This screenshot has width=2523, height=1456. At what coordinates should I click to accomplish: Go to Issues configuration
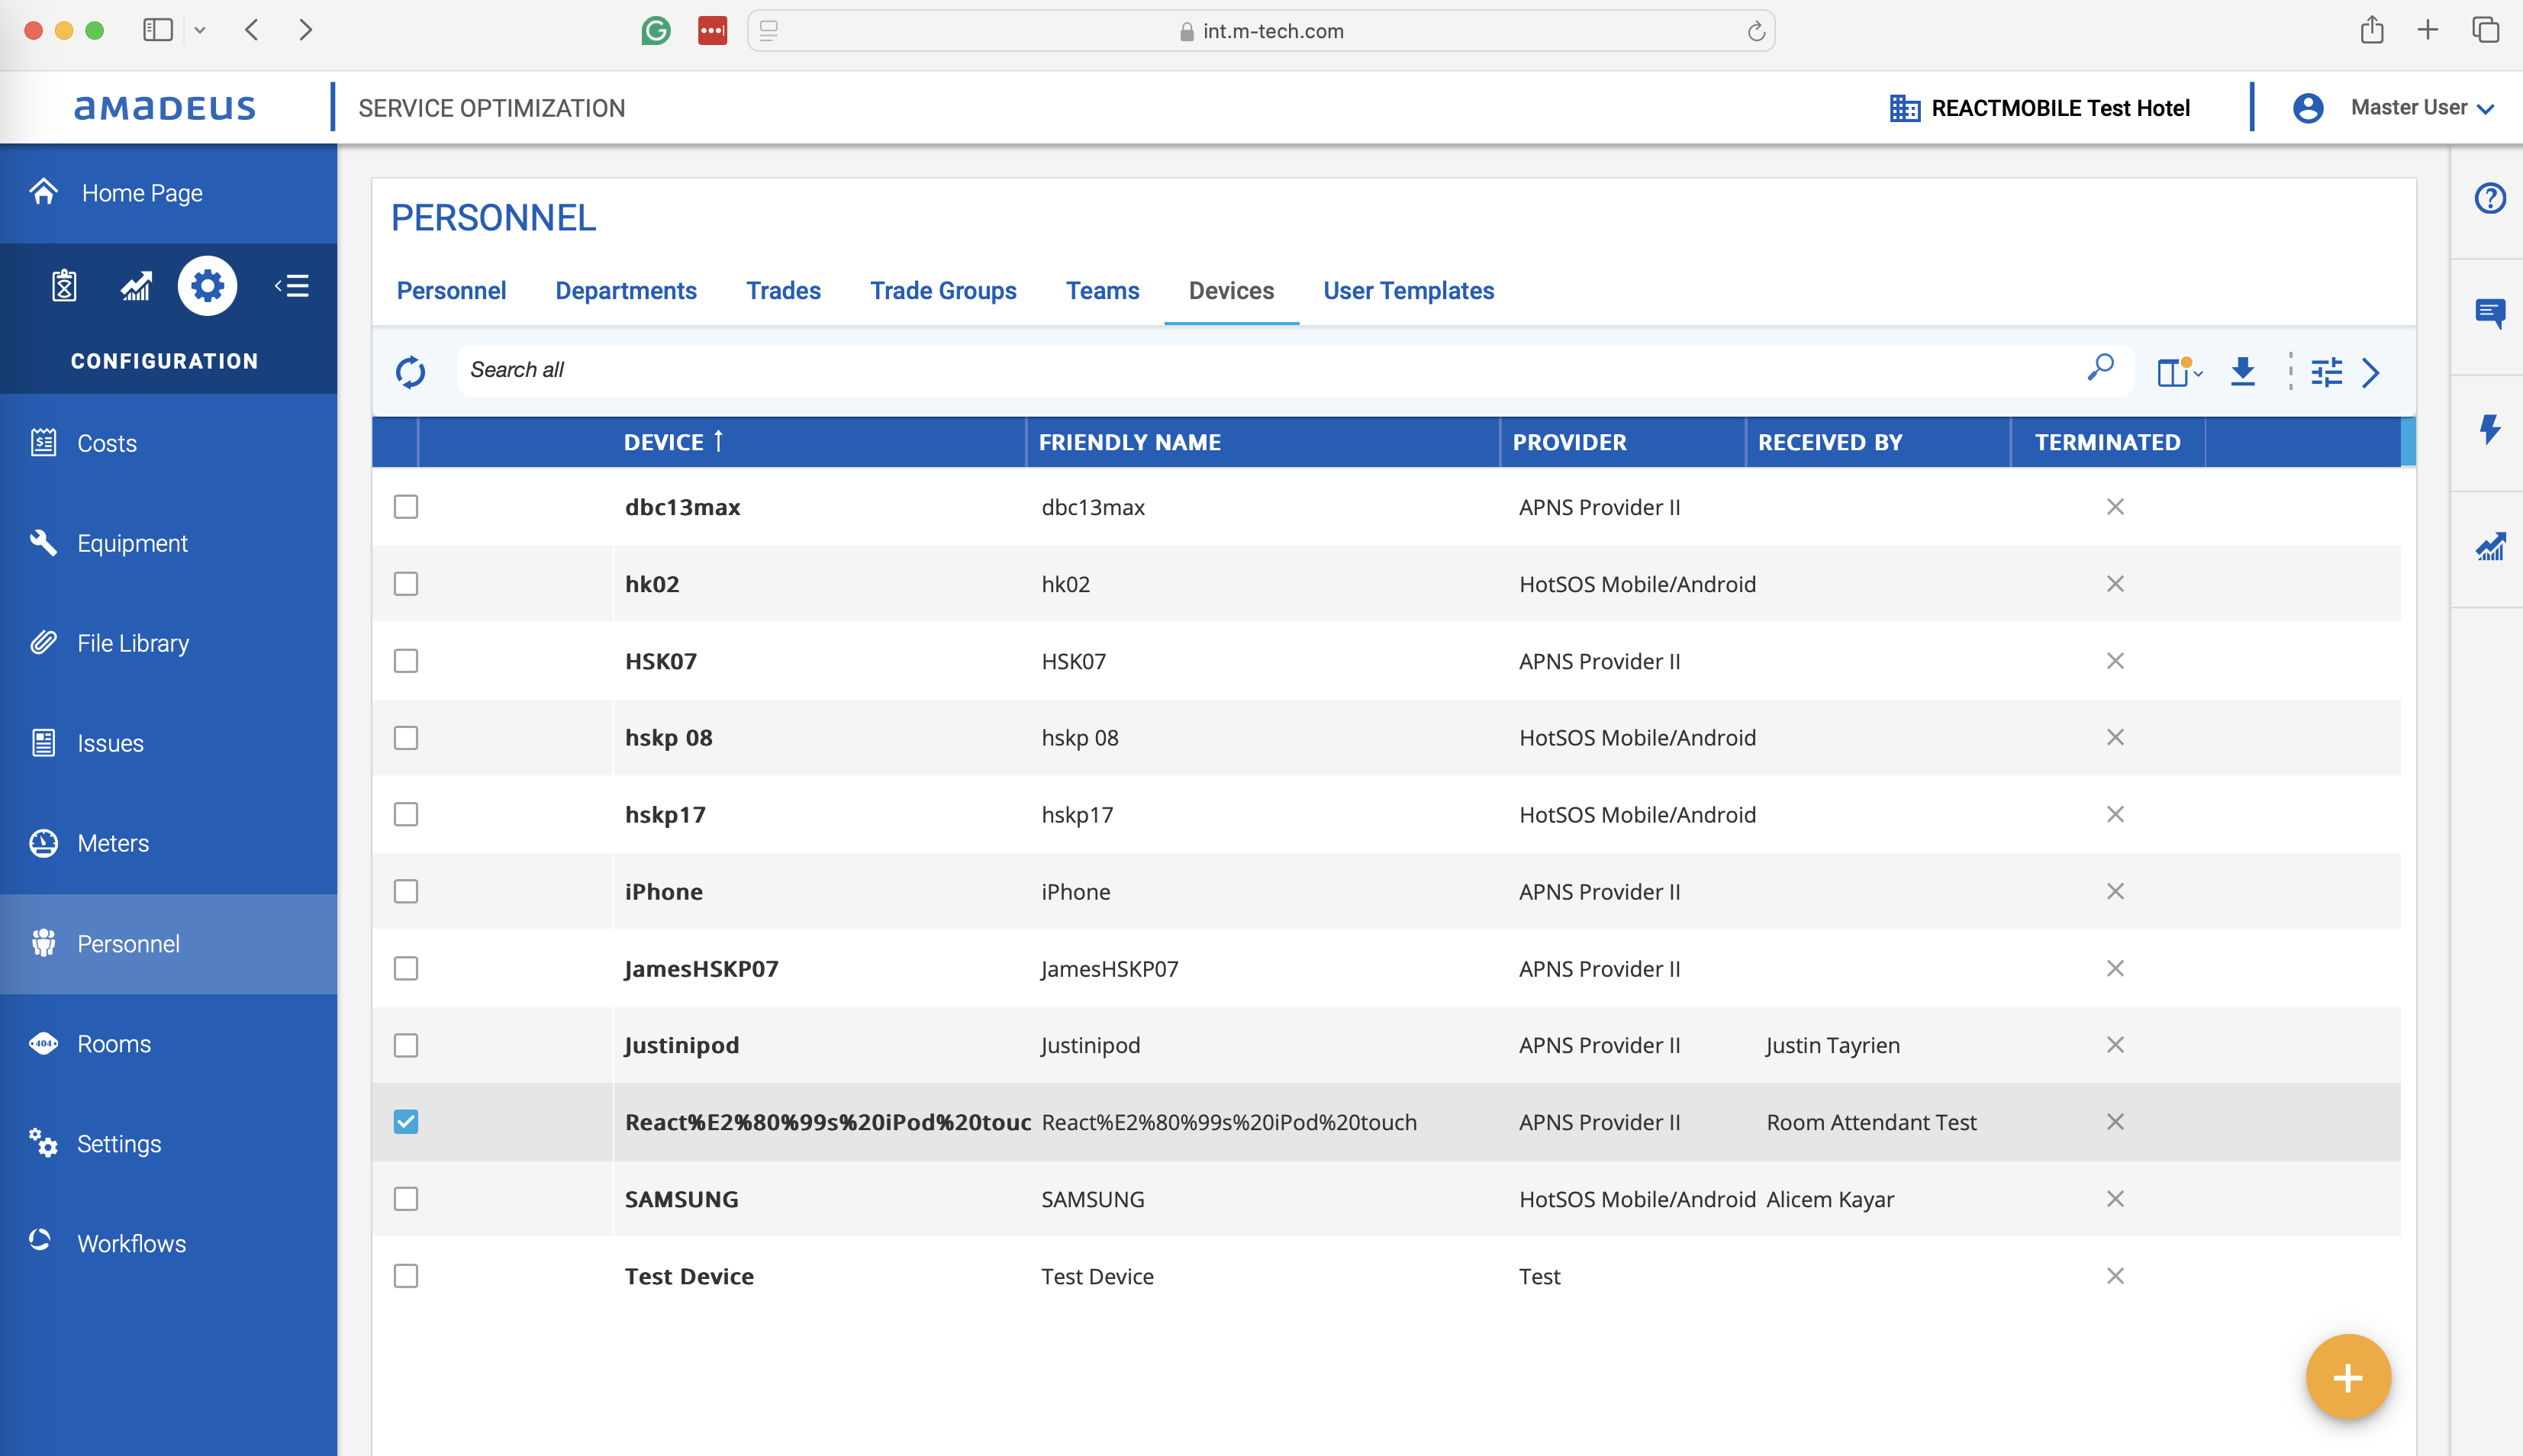[x=168, y=743]
